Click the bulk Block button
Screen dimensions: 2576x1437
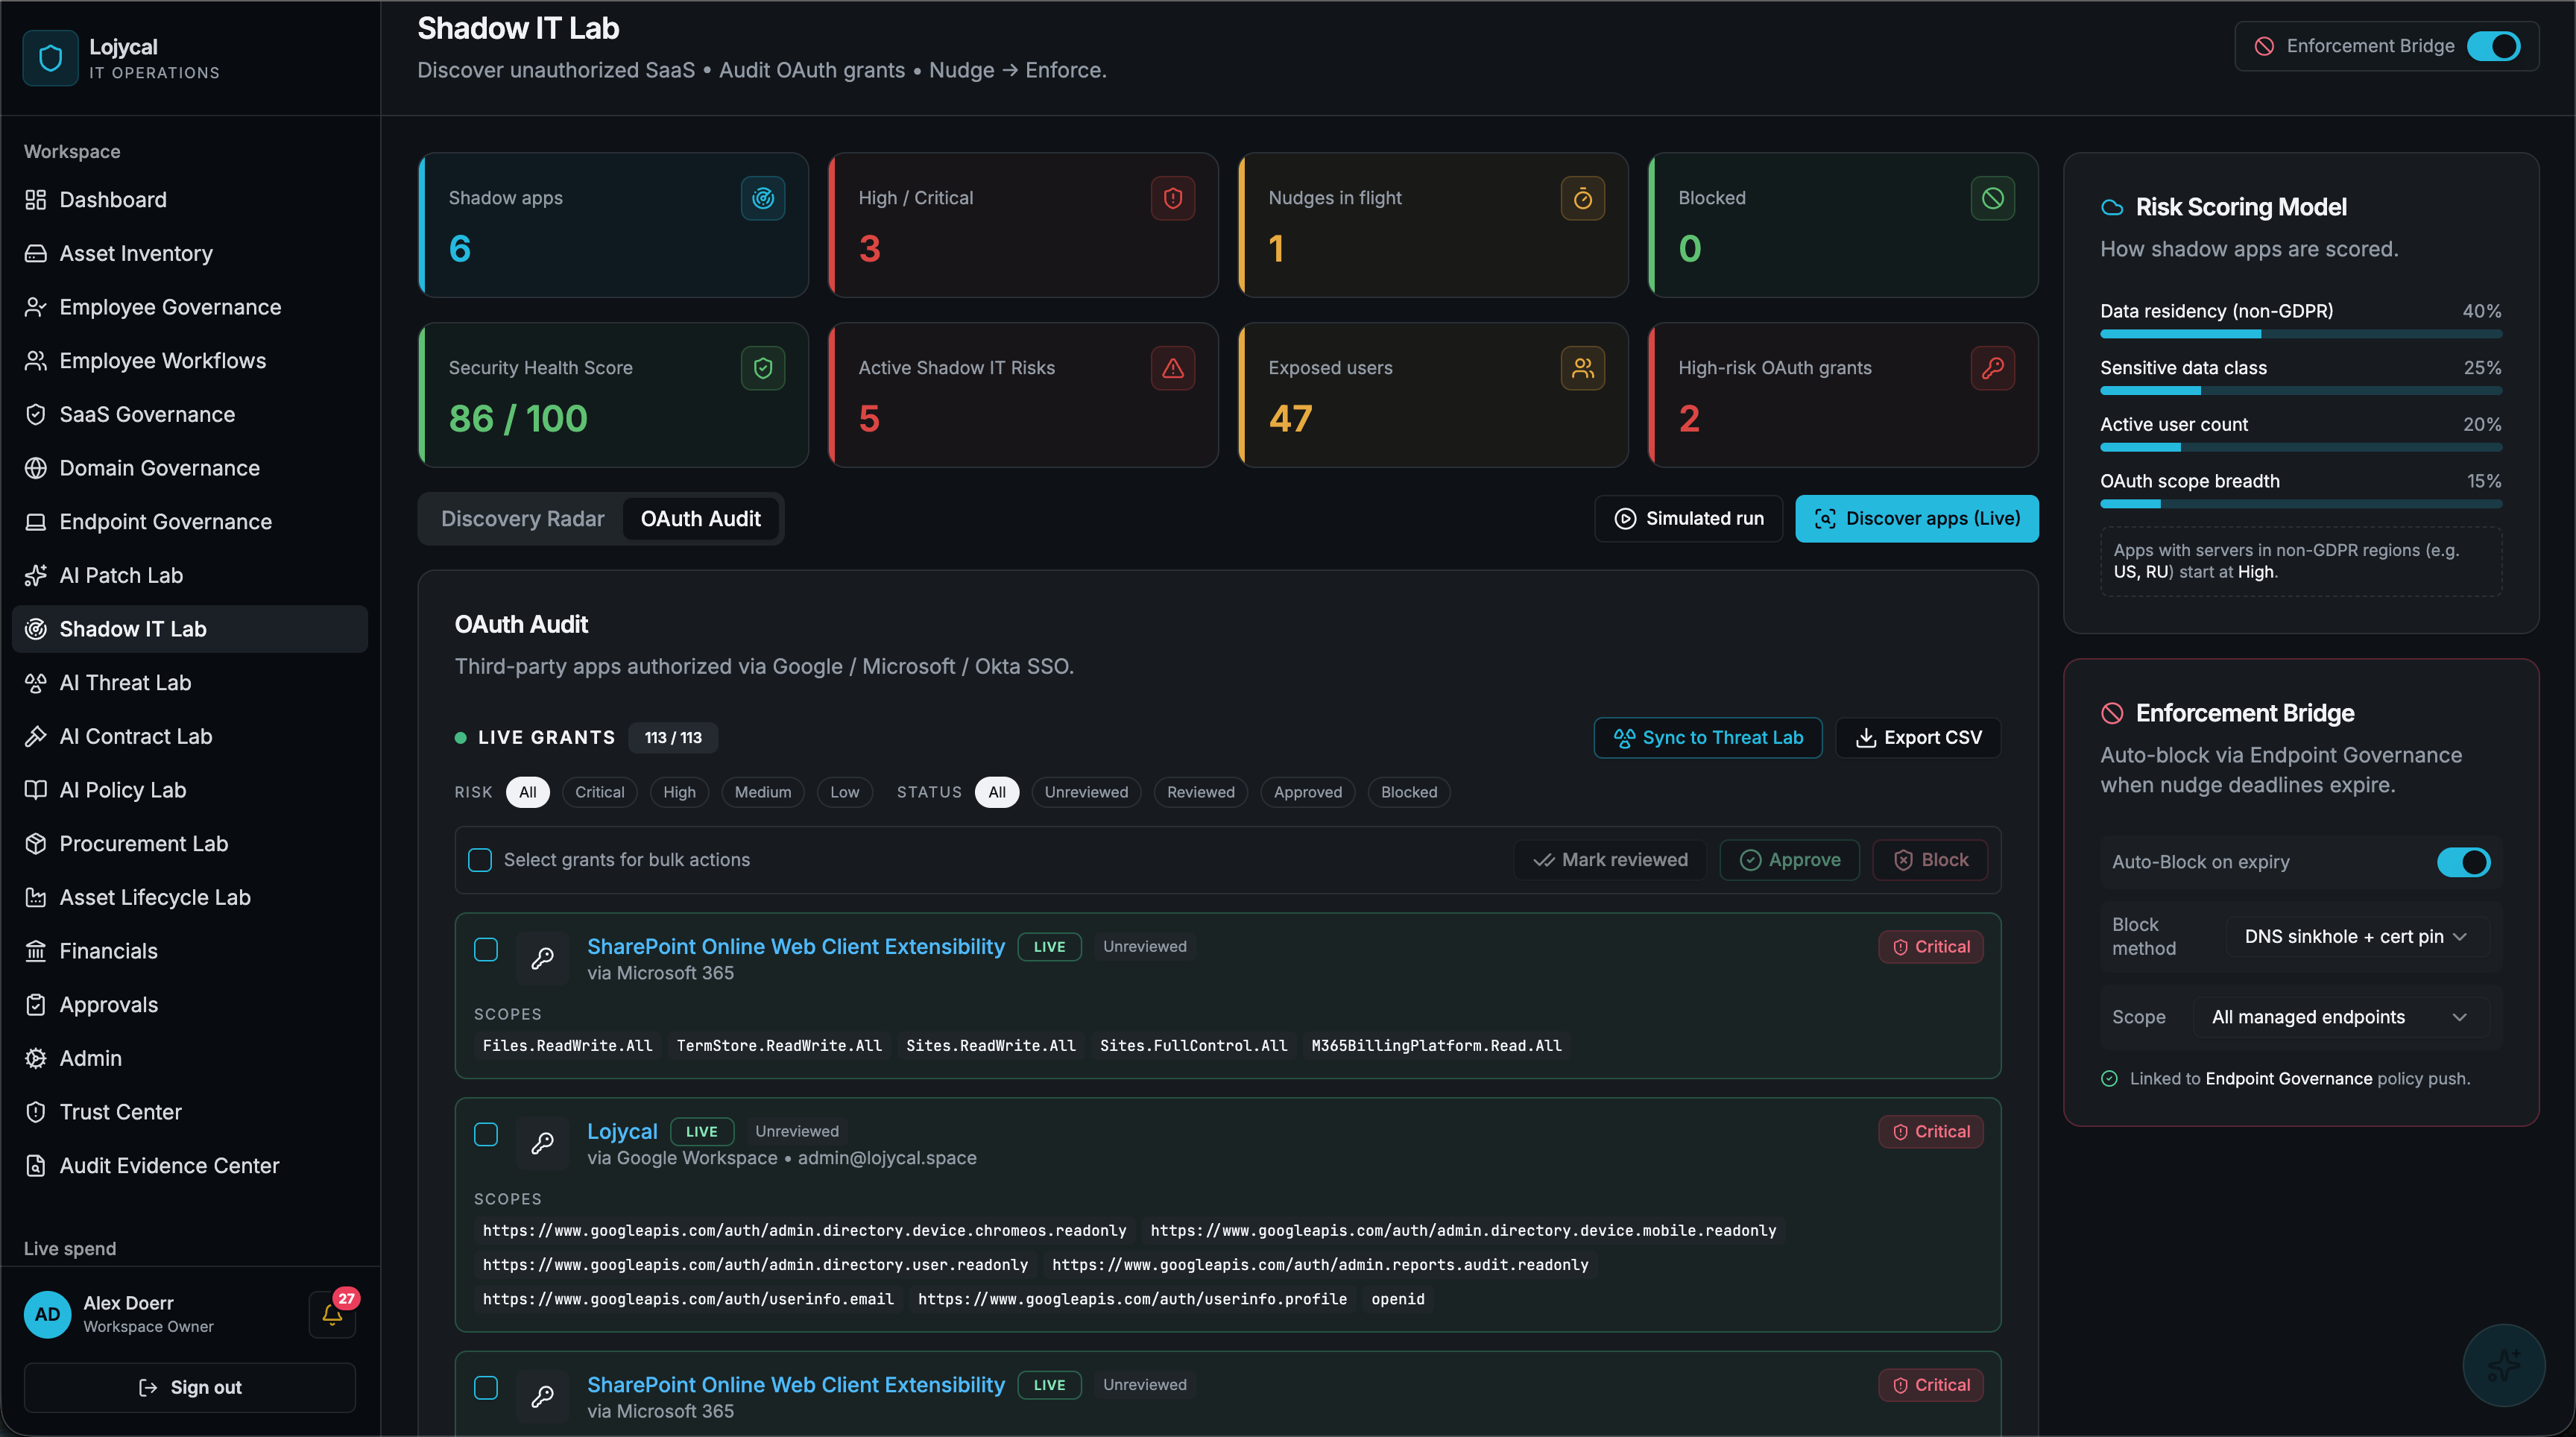click(1930, 860)
